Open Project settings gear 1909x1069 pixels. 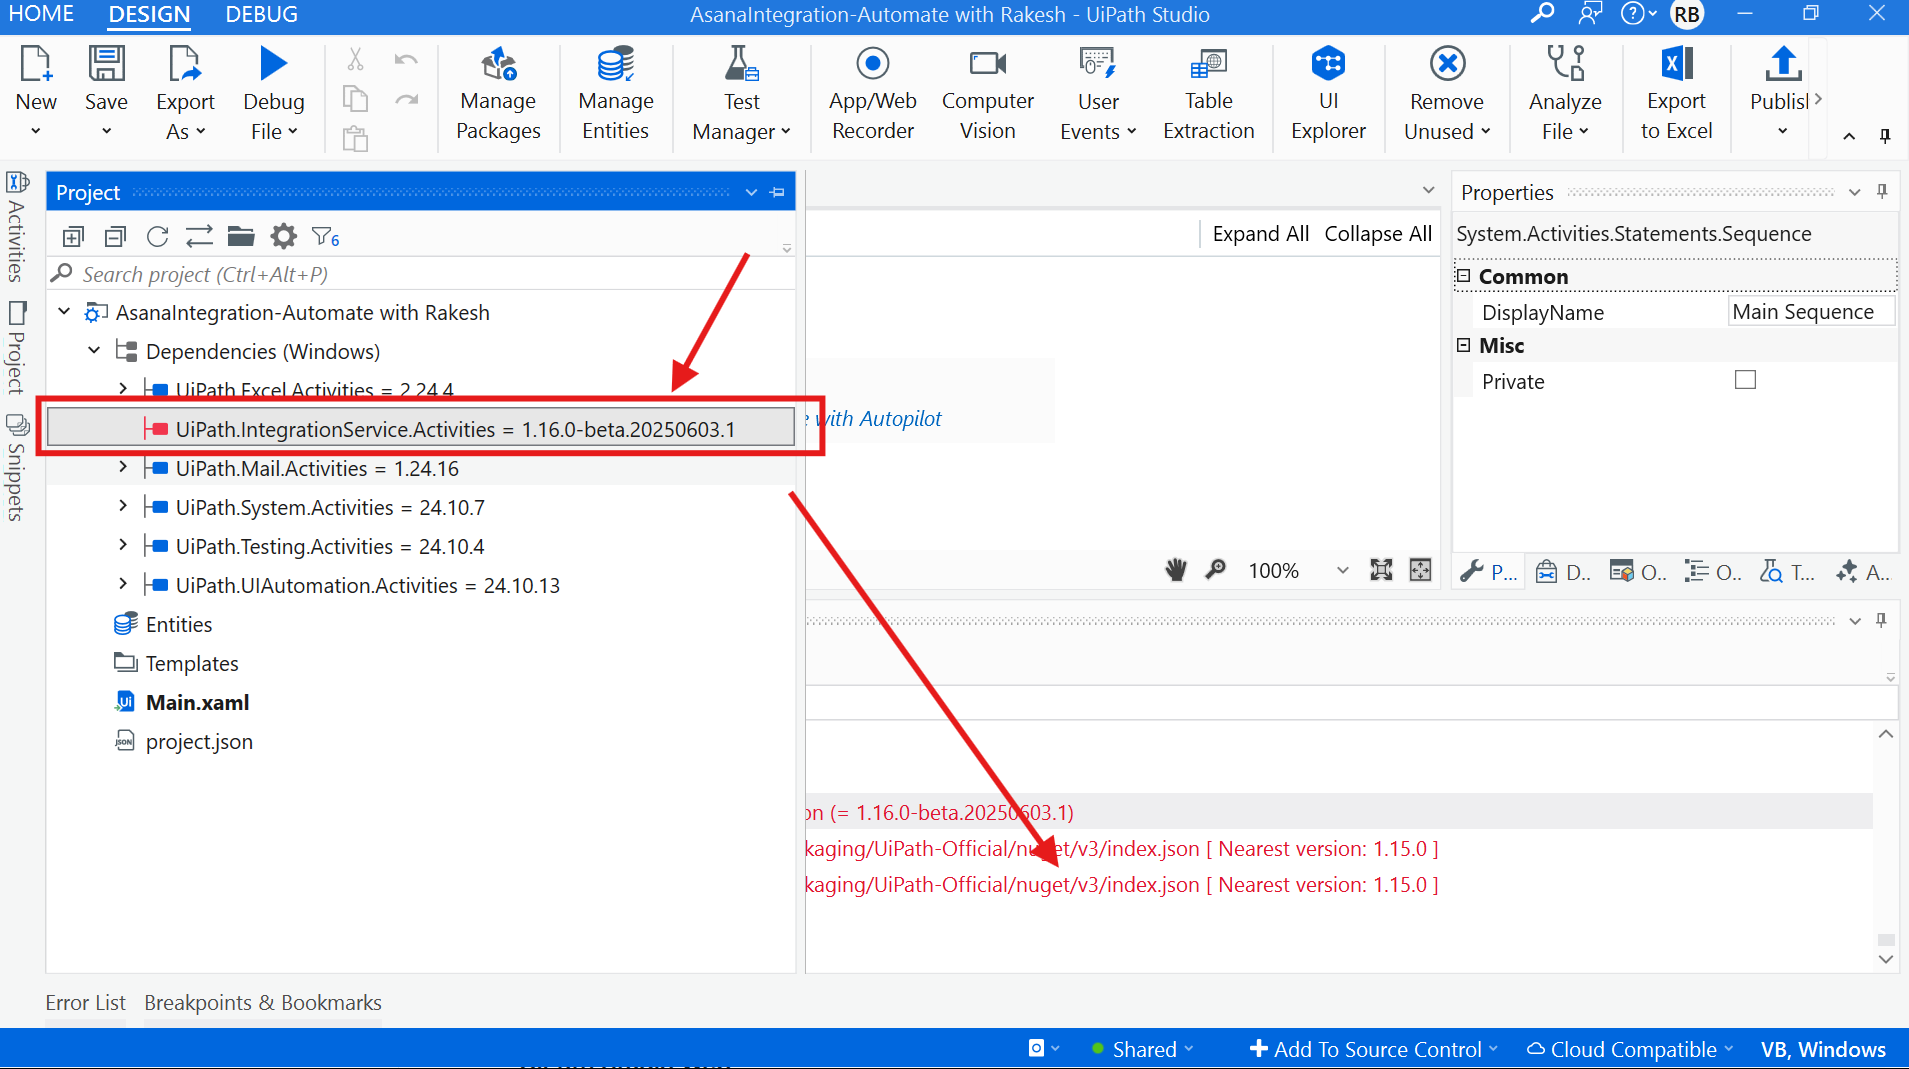pos(284,237)
